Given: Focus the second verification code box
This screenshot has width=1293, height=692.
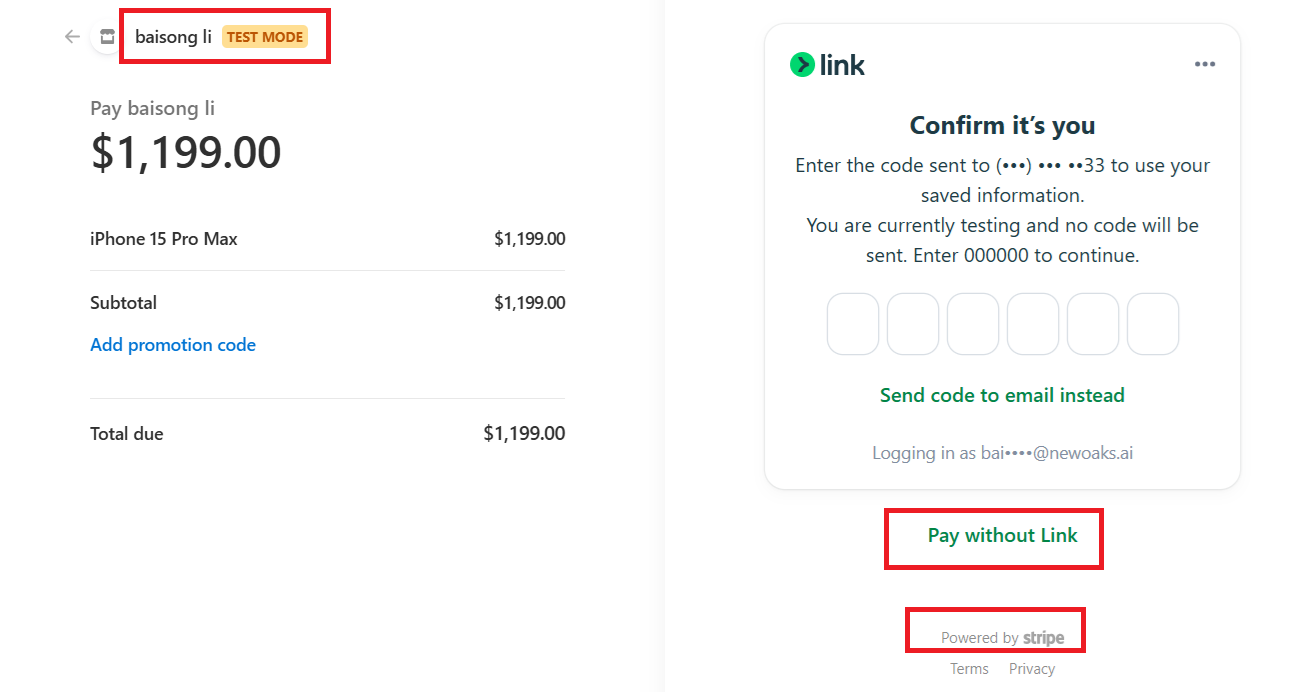Looking at the screenshot, I should point(913,324).
